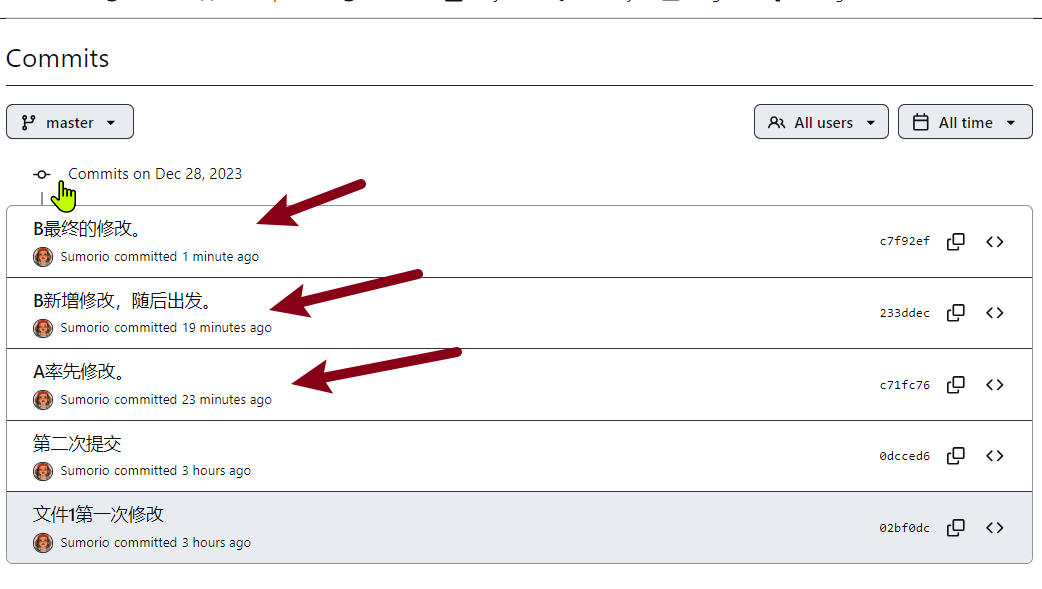This screenshot has height=589, width=1042.
Task: Copy full SHA for commit 0dcced6
Action: pyautogui.click(x=956, y=456)
